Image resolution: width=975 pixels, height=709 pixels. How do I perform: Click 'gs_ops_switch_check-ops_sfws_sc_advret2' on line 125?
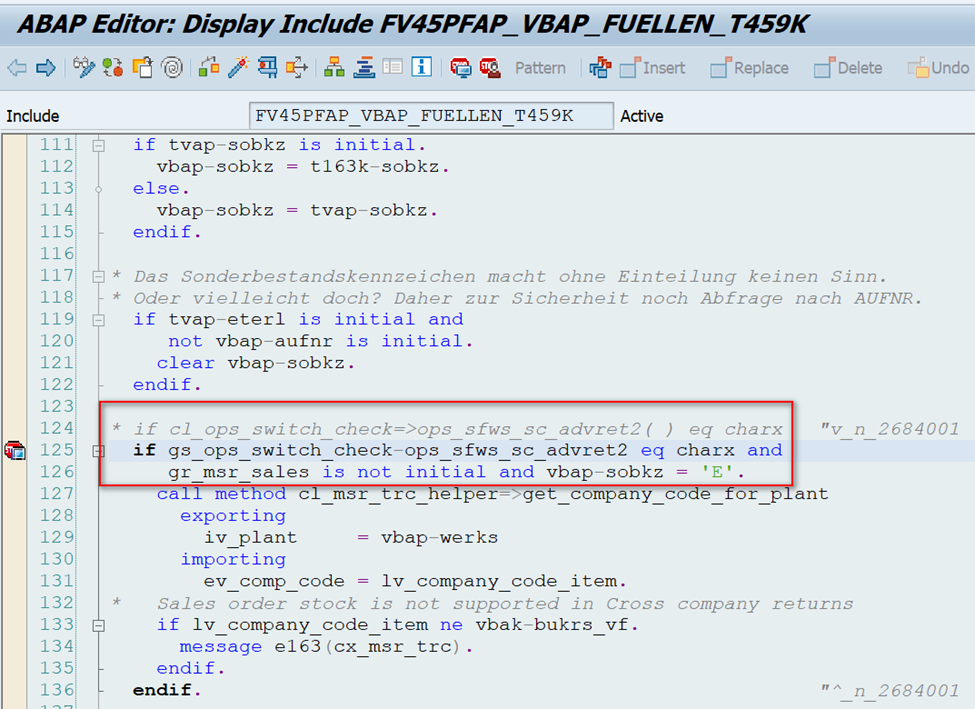[398, 450]
